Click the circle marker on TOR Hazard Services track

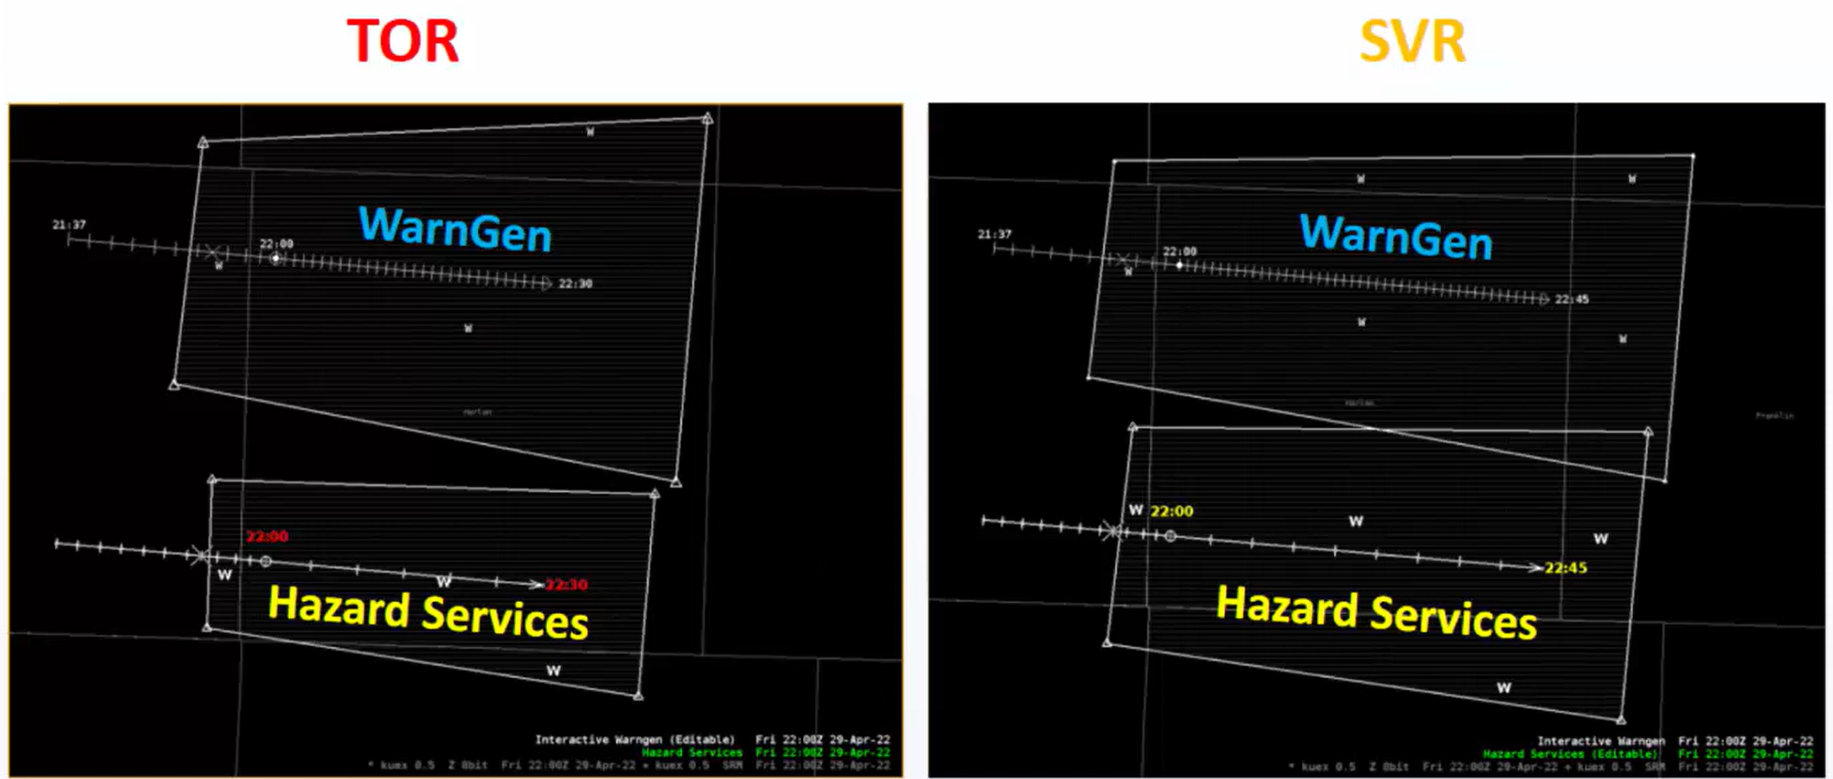pyautogui.click(x=265, y=561)
